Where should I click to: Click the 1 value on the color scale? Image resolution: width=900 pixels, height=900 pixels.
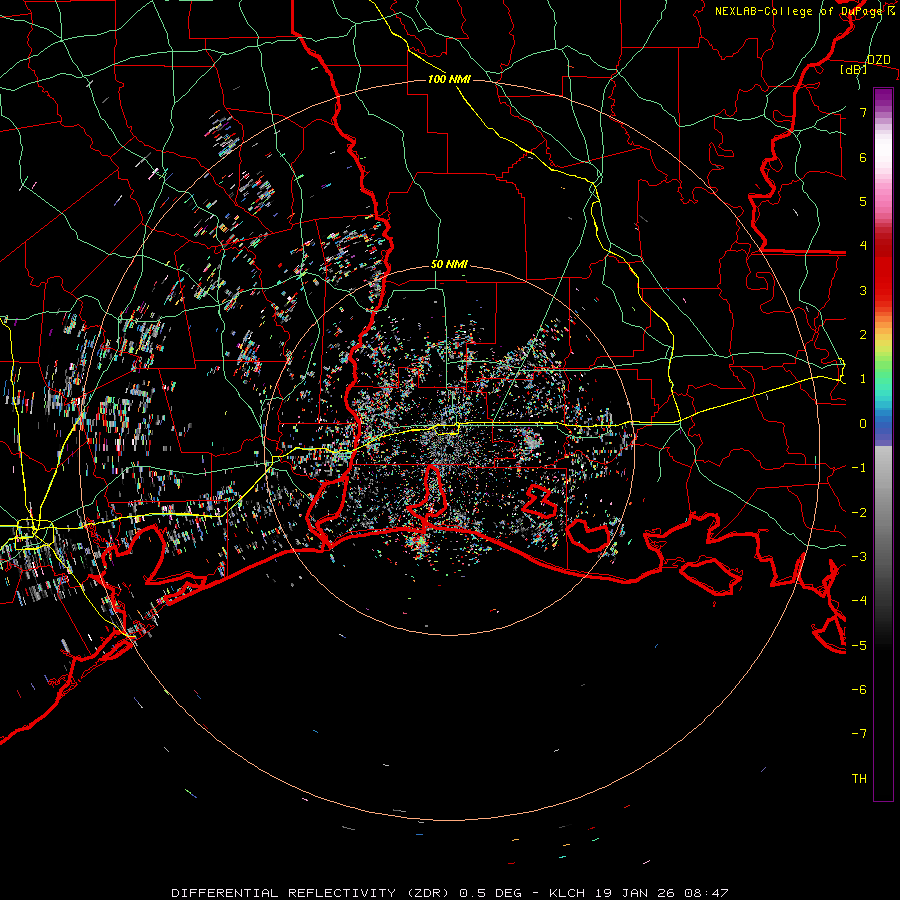click(863, 379)
